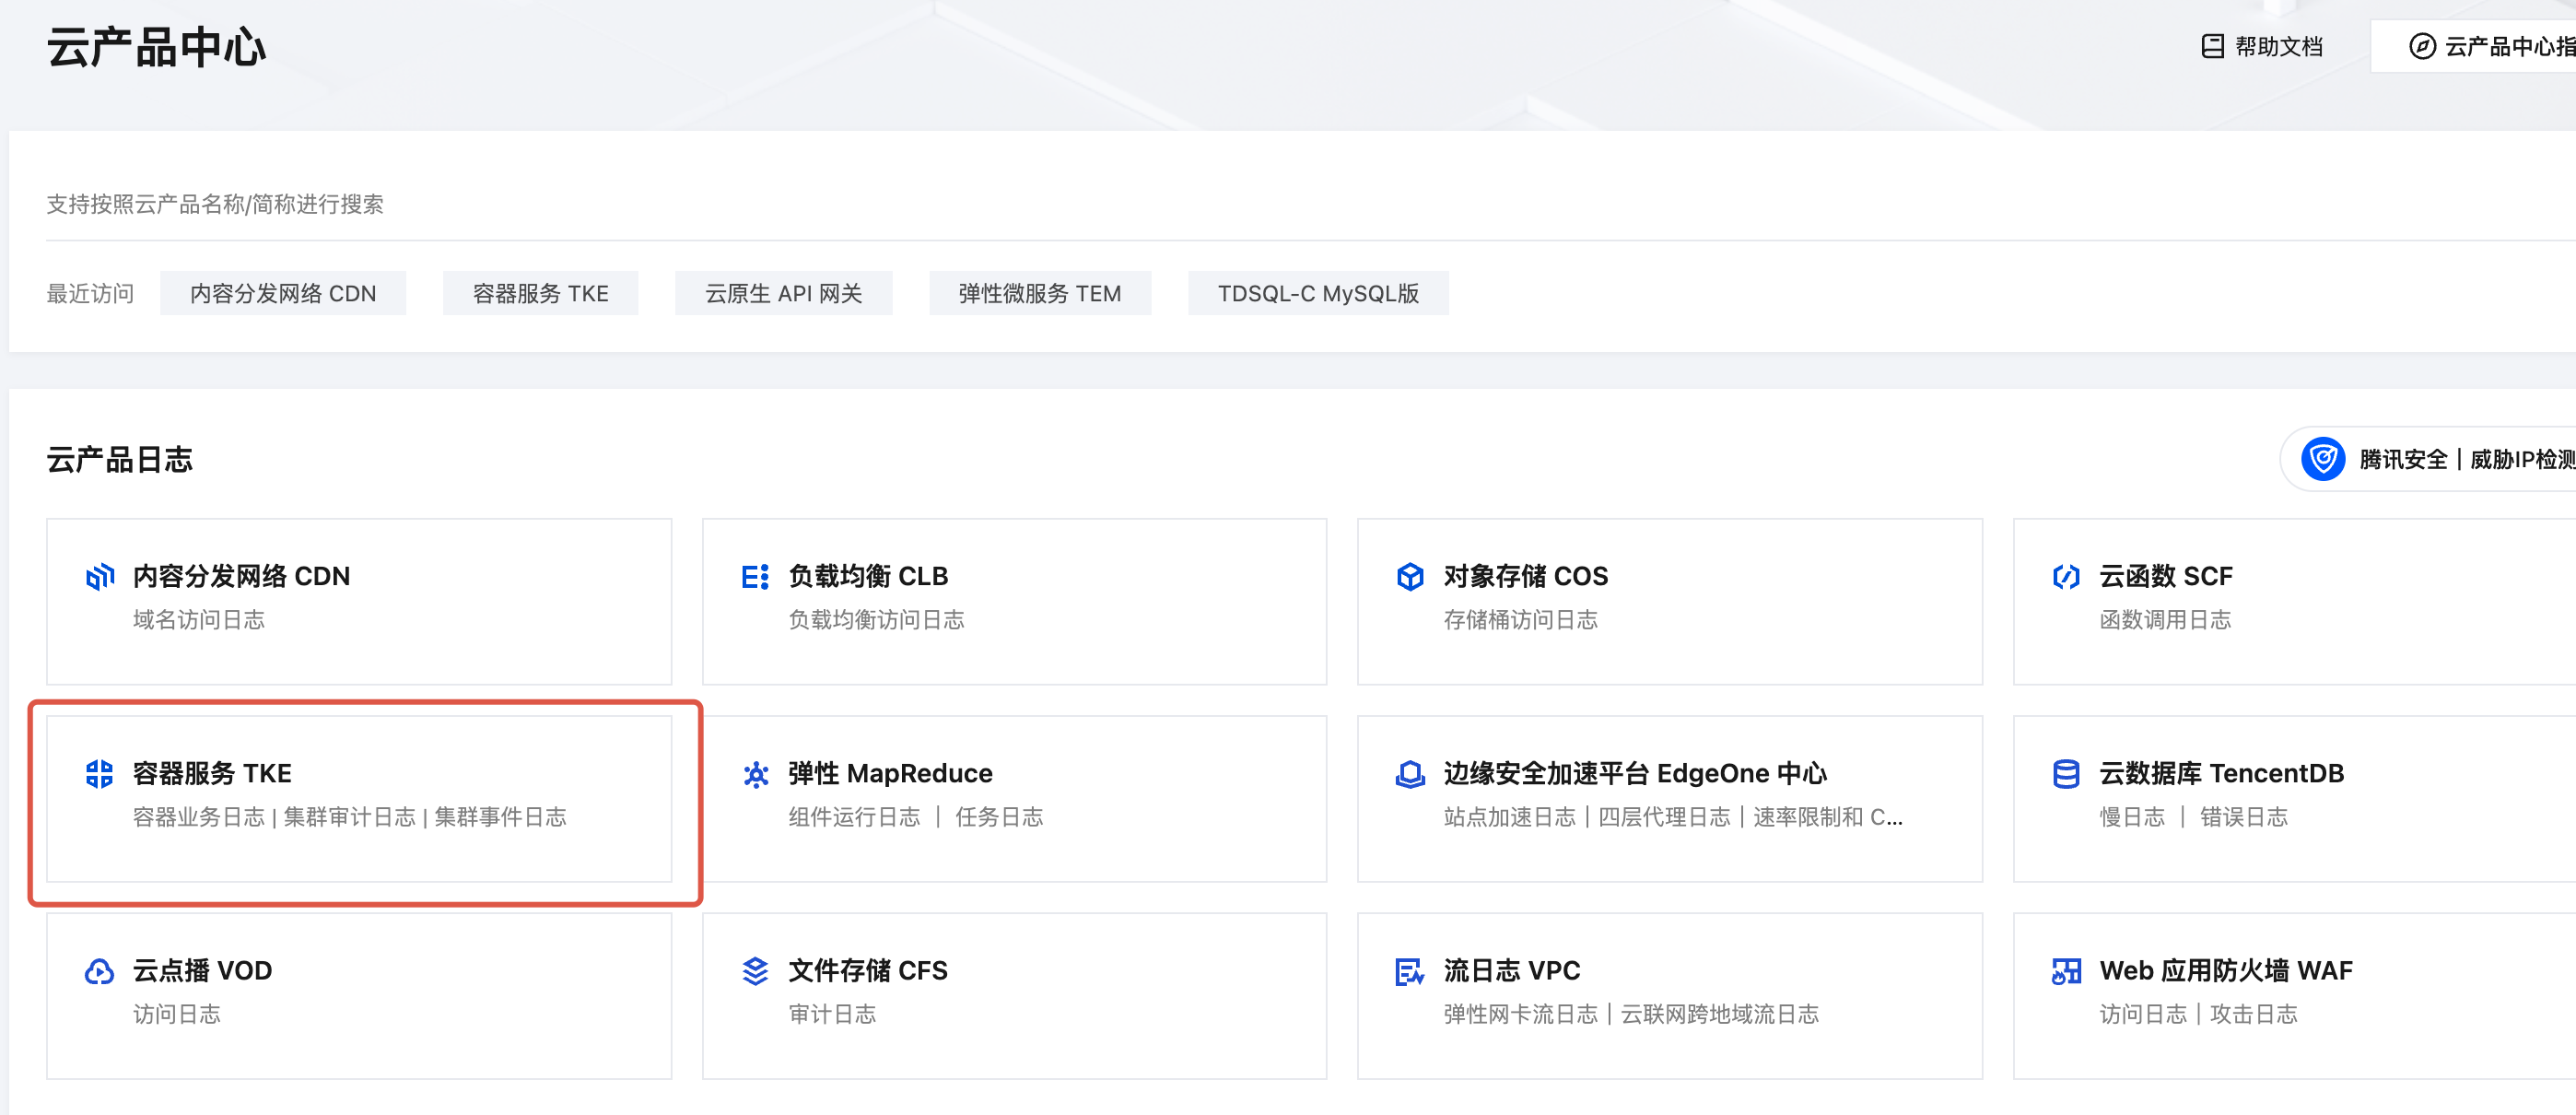Select recent tag 弹性微服务 TEM
The image size is (2576, 1115).
pyautogui.click(x=1040, y=293)
